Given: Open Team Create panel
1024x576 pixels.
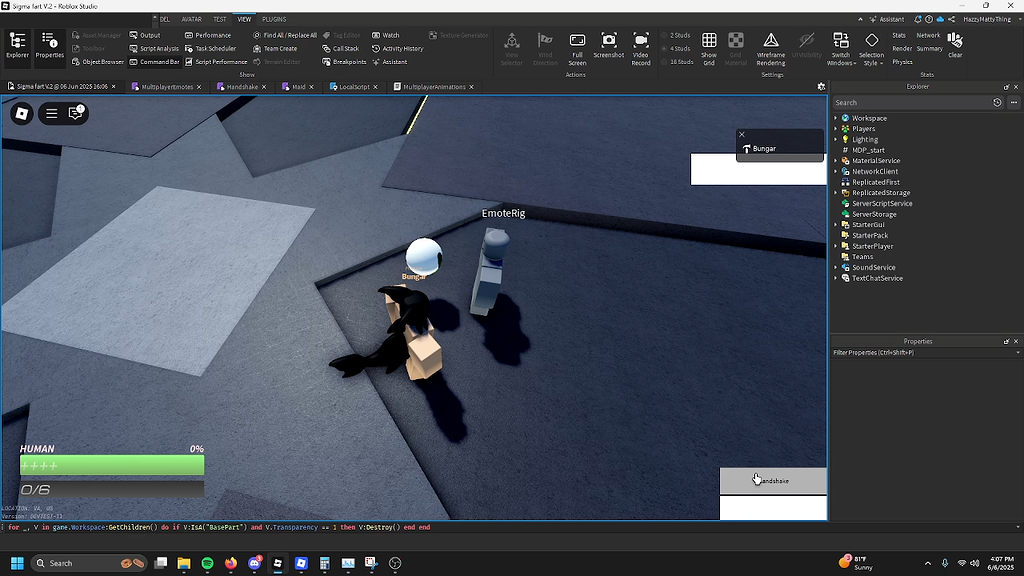Looking at the screenshot, I should tap(275, 48).
